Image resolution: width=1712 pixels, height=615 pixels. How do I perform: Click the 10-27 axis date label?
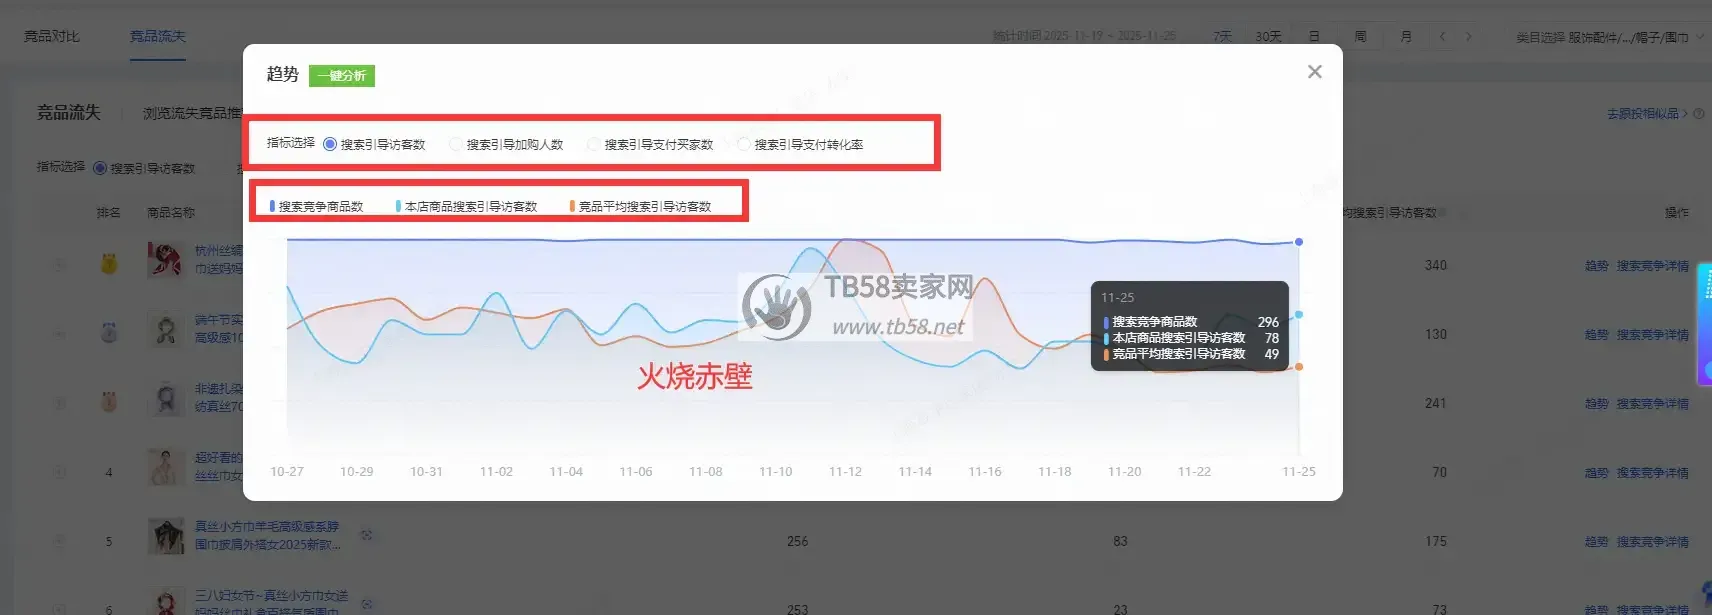pos(287,472)
